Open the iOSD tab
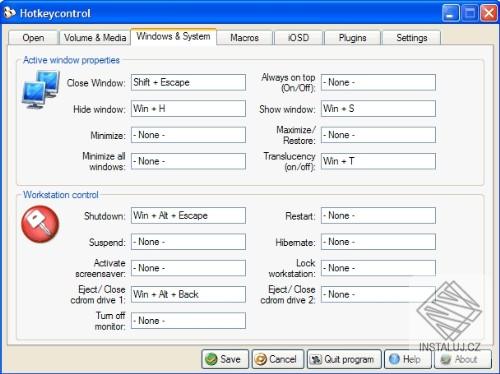Screen dimensions: 500x374 coord(298,38)
